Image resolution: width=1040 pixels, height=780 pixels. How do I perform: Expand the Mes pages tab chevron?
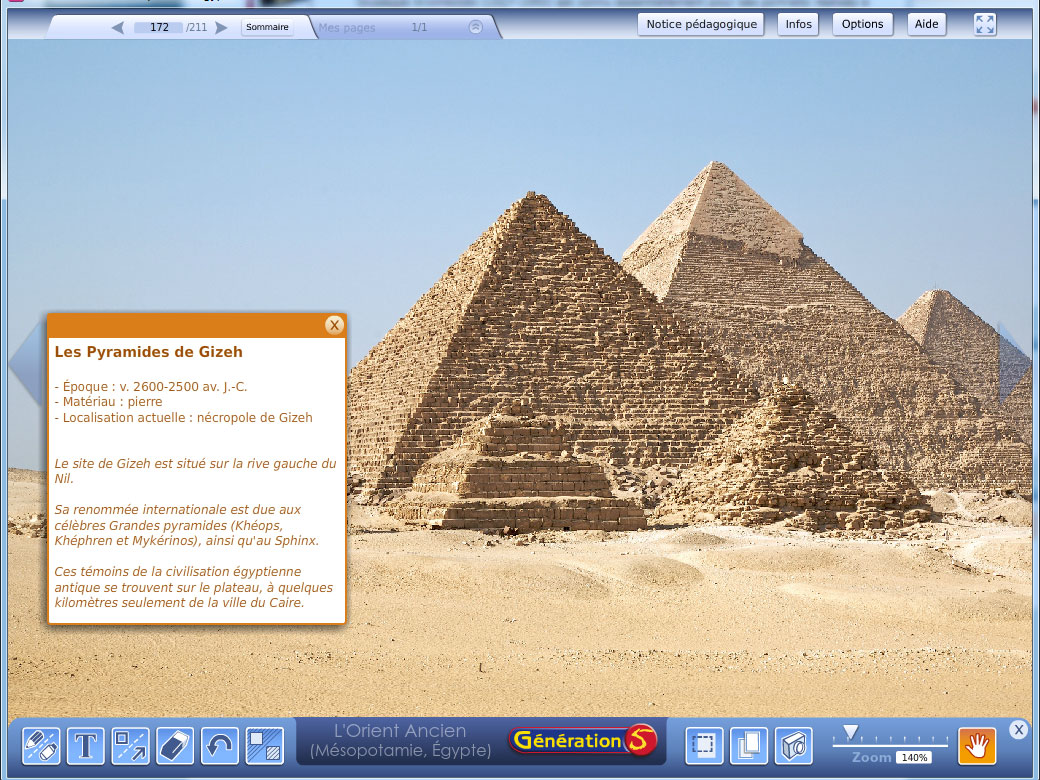point(476,27)
